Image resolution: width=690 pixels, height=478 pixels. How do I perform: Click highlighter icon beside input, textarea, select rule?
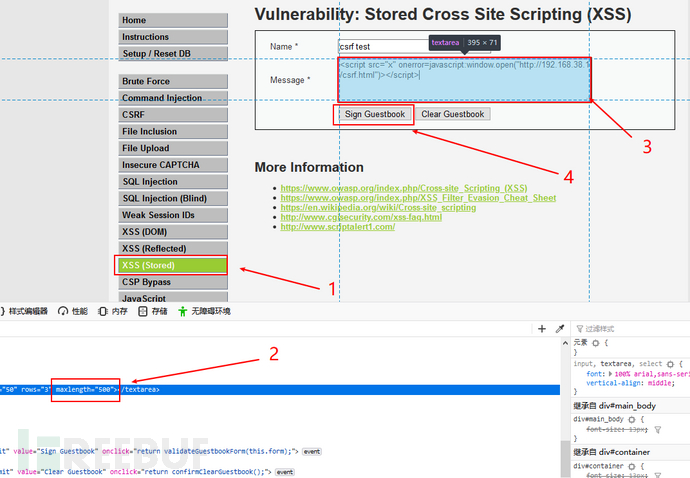tap(670, 364)
